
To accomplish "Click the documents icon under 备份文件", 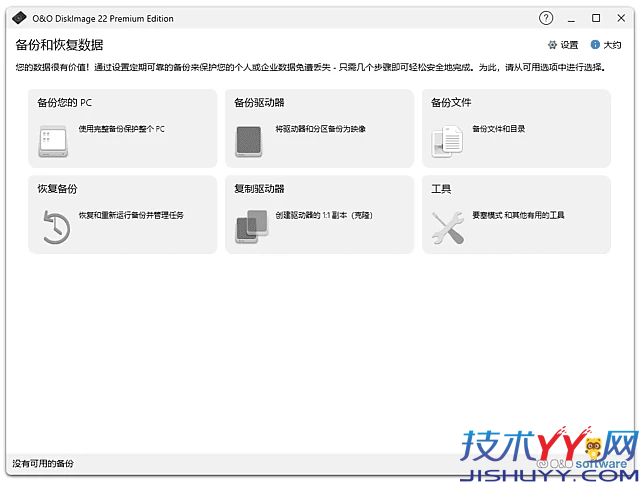I will [x=447, y=141].
